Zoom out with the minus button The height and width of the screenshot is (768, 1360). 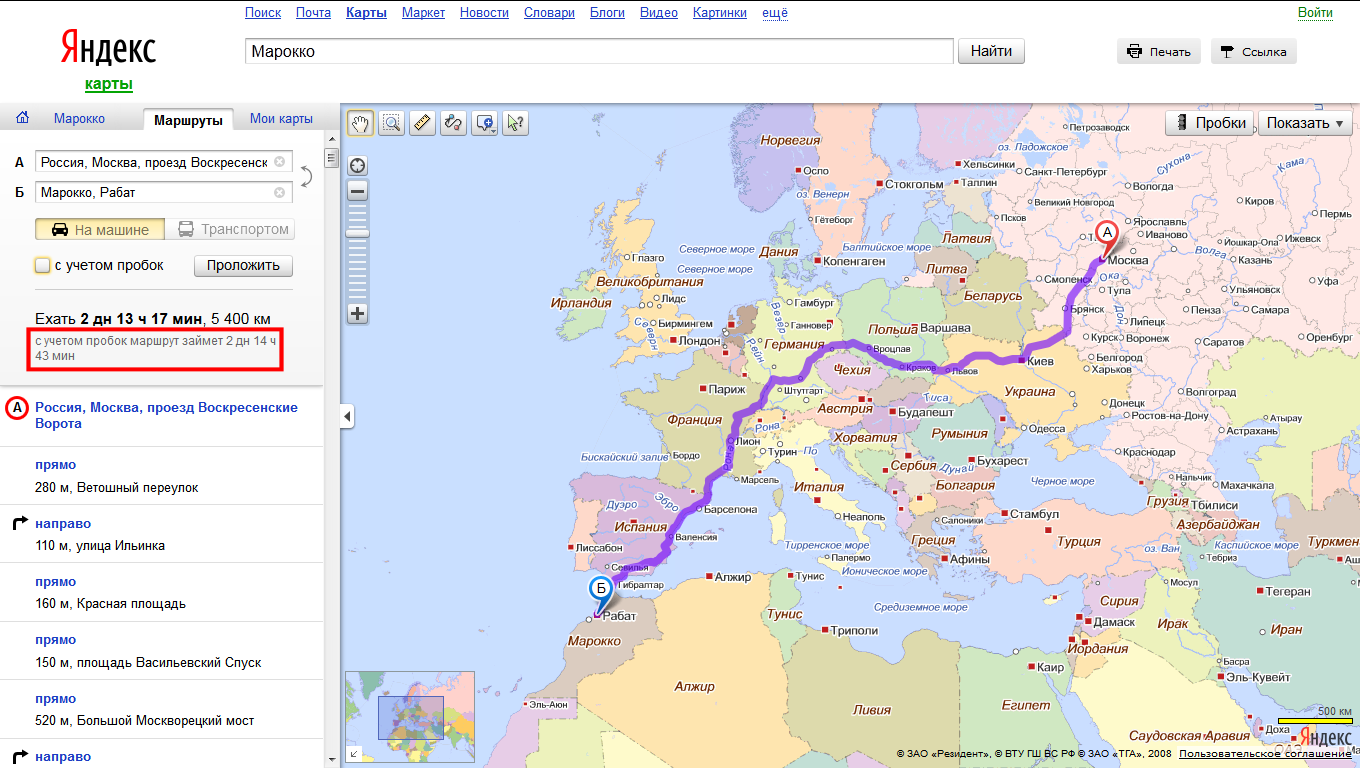pyautogui.click(x=357, y=190)
